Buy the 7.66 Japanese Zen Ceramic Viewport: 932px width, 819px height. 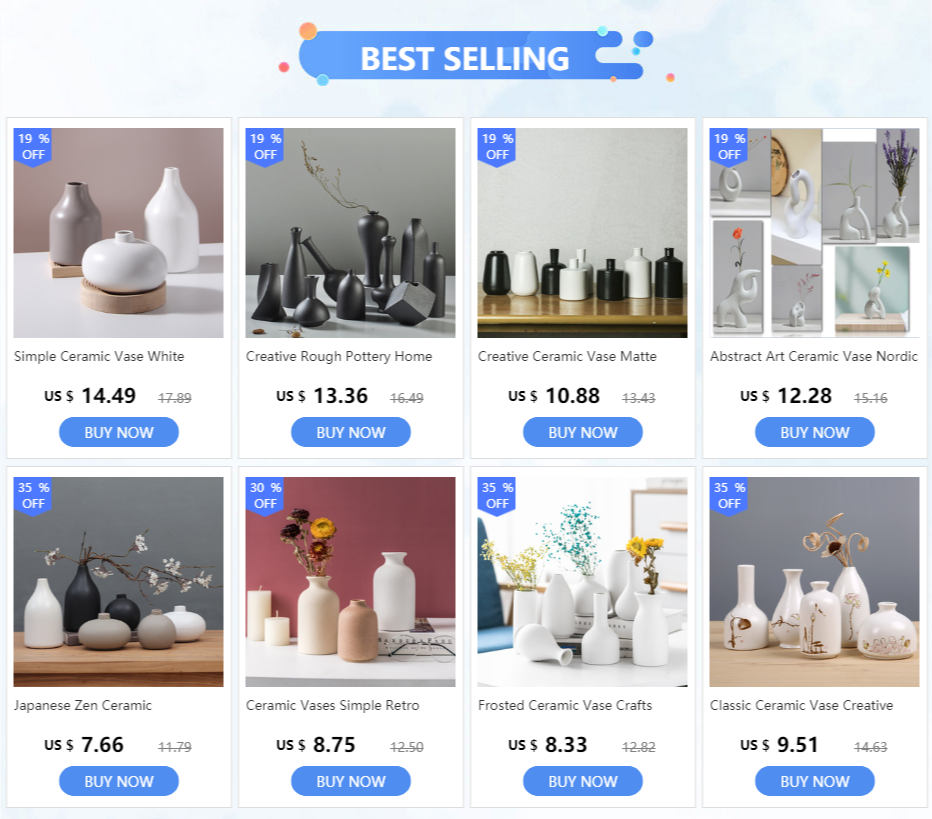[119, 781]
